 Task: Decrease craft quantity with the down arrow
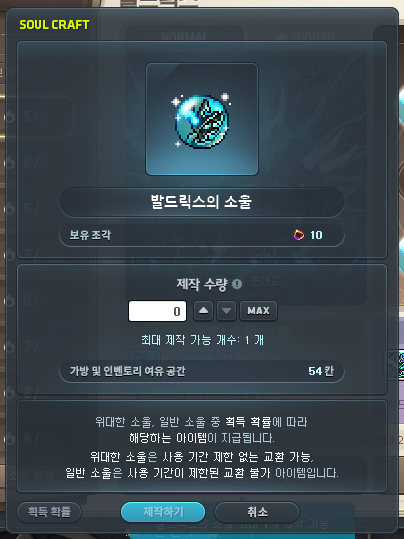pyautogui.click(x=226, y=311)
